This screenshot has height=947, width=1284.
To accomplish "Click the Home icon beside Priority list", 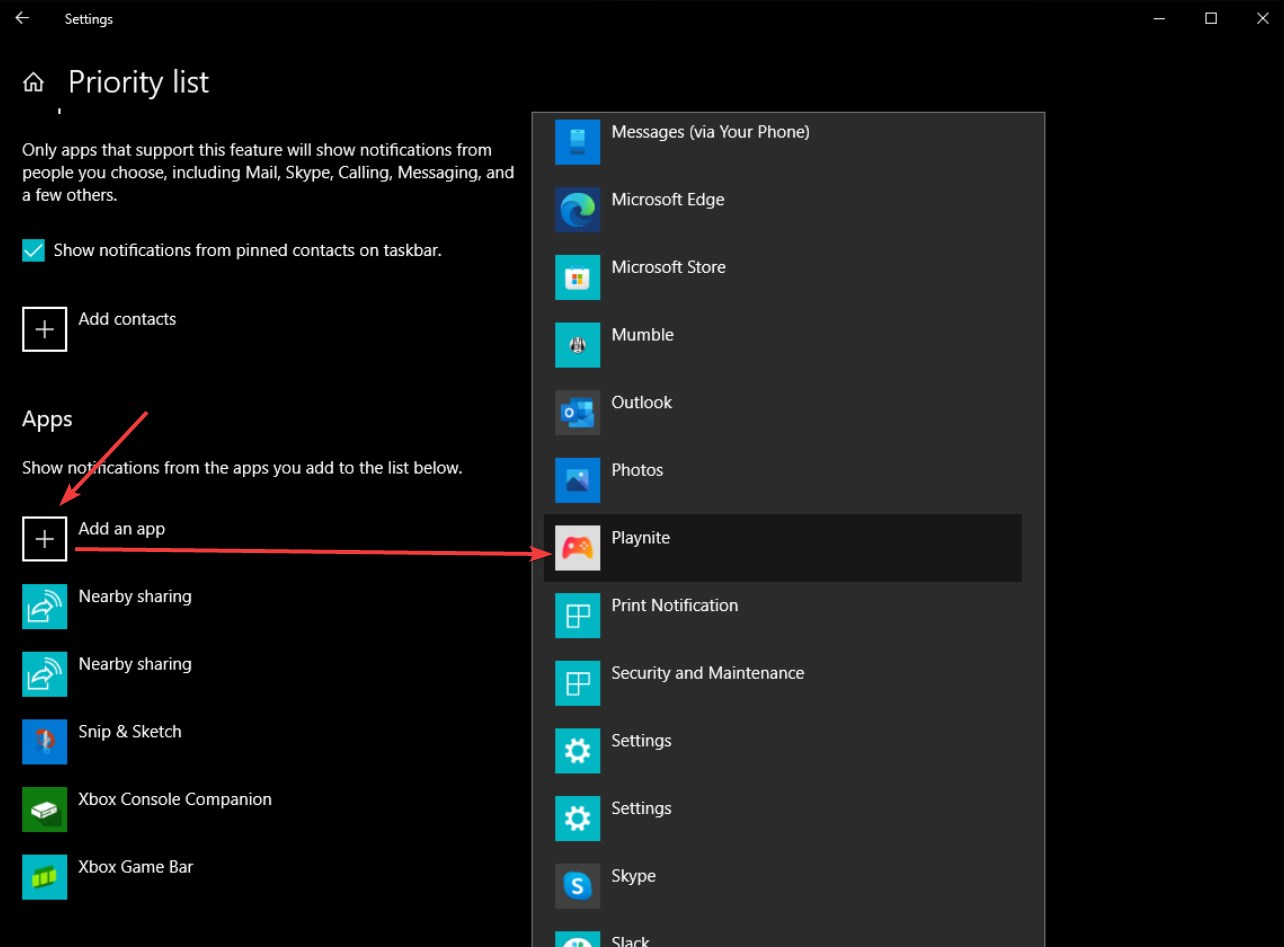I will 34,82.
